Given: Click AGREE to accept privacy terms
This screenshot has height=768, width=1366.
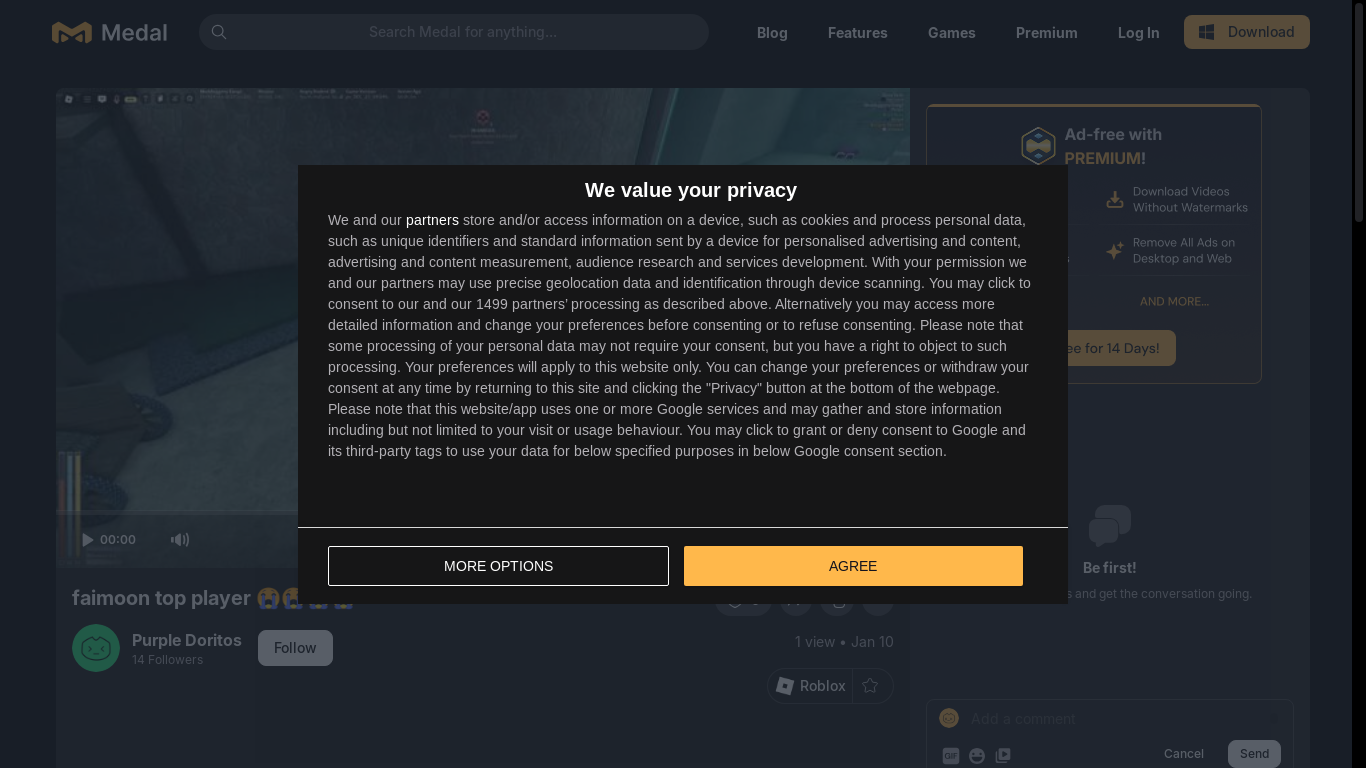Looking at the screenshot, I should point(853,566).
